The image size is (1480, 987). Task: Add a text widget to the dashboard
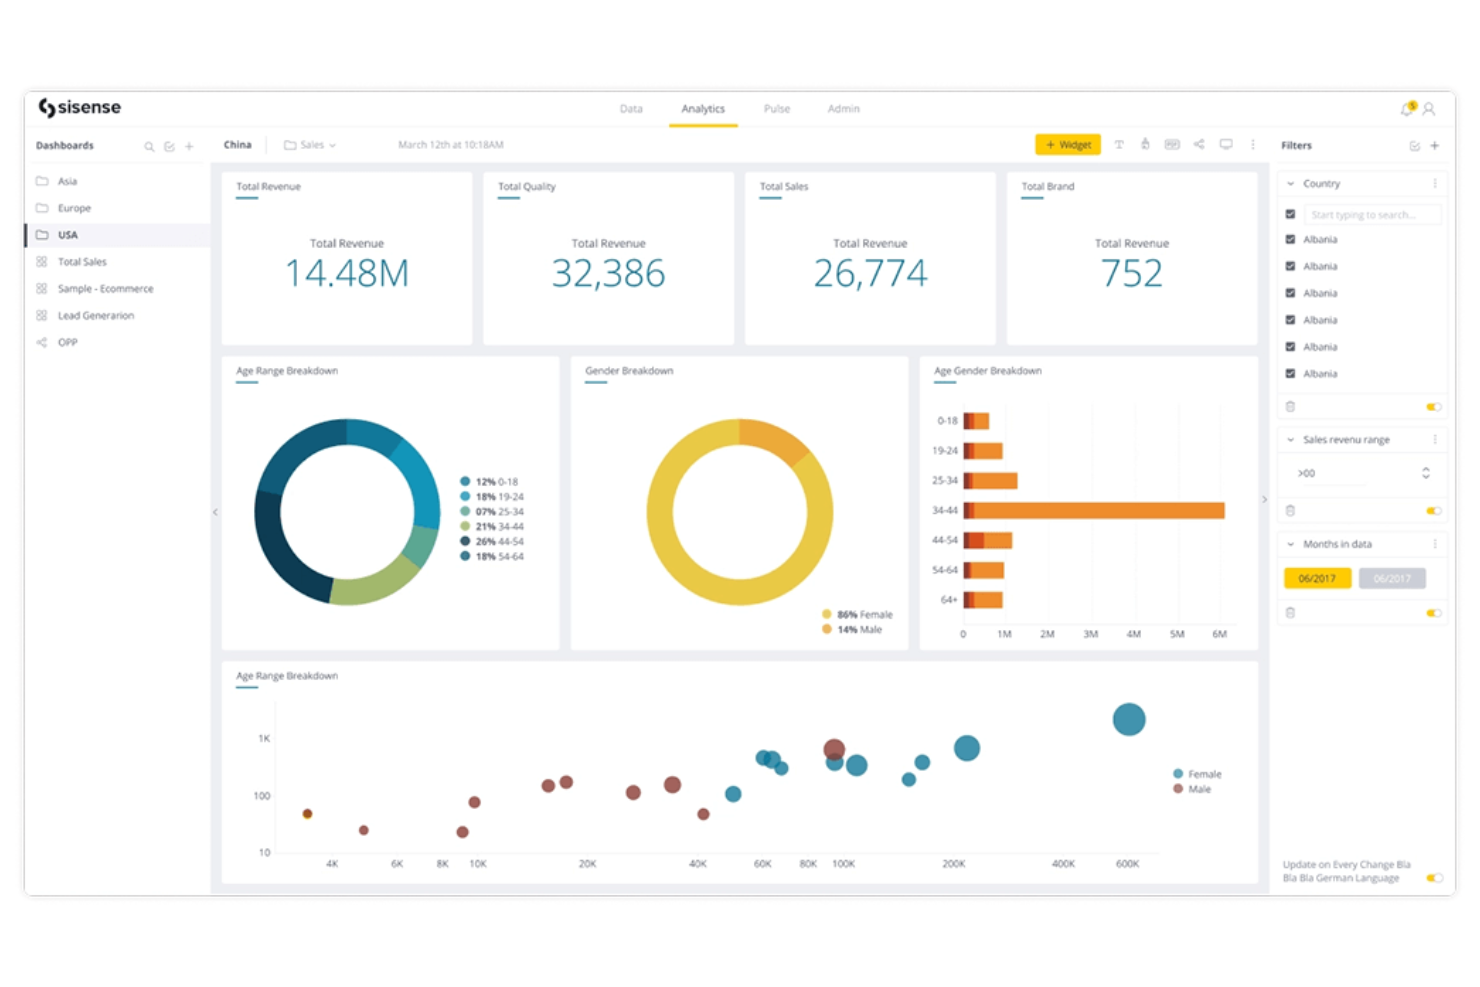tap(1118, 144)
